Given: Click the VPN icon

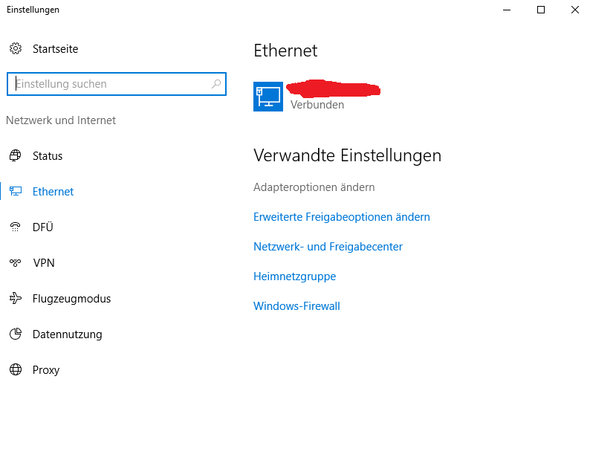Looking at the screenshot, I should (15, 262).
